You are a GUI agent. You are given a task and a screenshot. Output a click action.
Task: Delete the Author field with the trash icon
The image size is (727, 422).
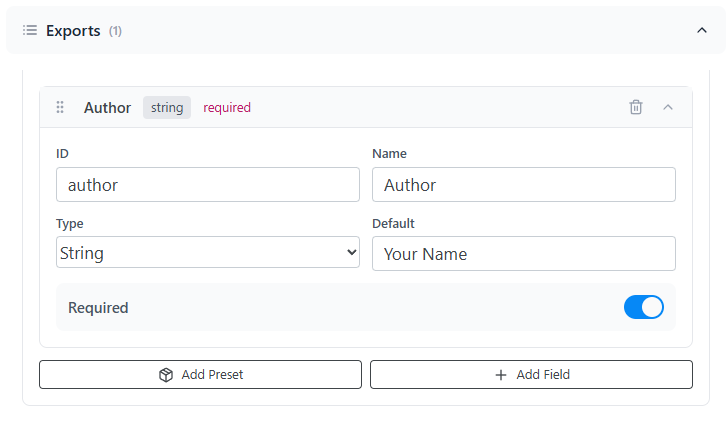pos(636,107)
